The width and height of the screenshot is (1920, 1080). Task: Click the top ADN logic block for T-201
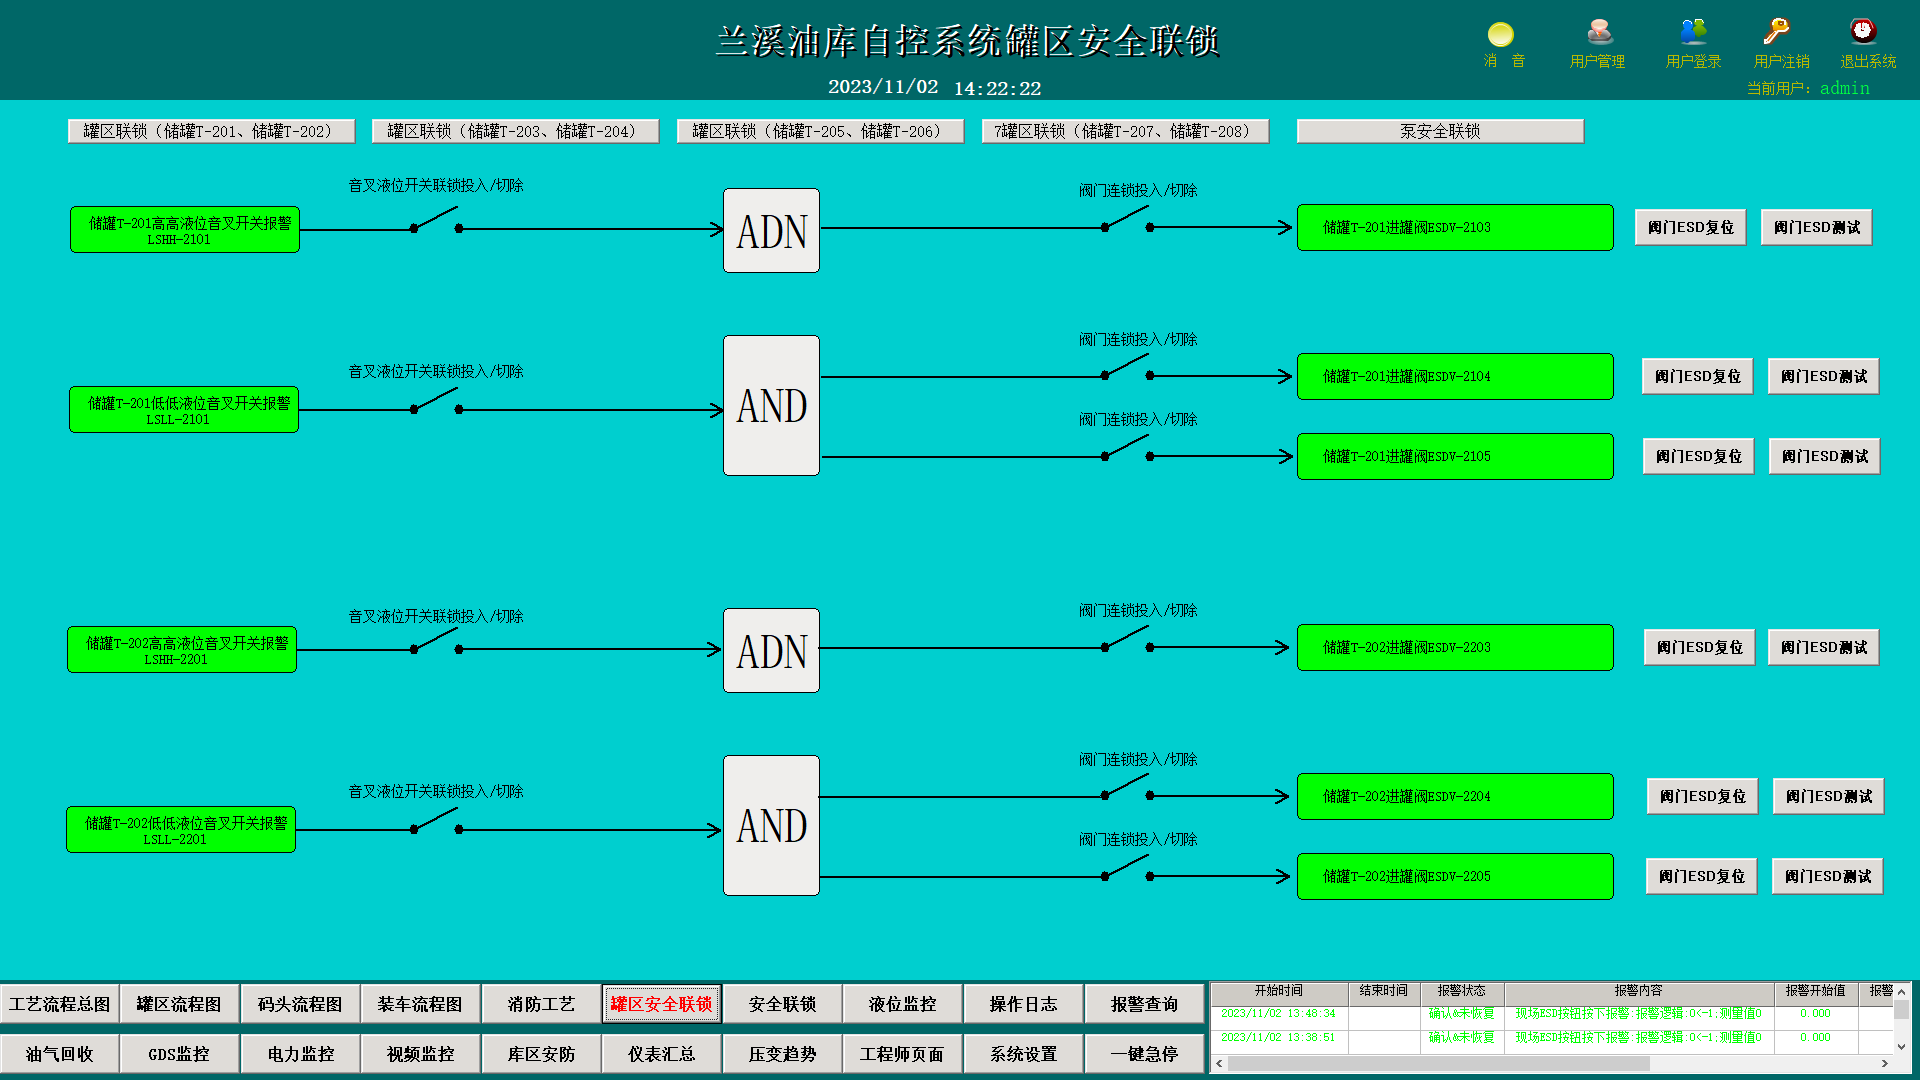click(x=771, y=231)
